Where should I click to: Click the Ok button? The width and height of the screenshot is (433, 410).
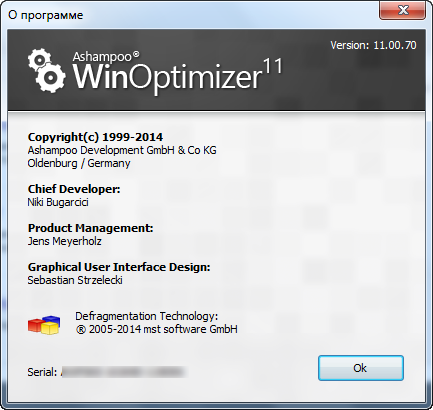[x=361, y=368]
